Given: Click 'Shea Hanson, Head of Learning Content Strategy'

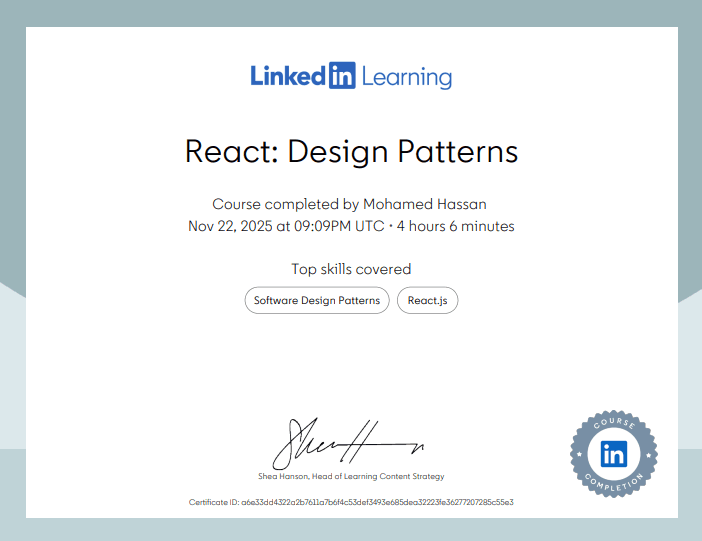Looking at the screenshot, I should (x=351, y=476).
